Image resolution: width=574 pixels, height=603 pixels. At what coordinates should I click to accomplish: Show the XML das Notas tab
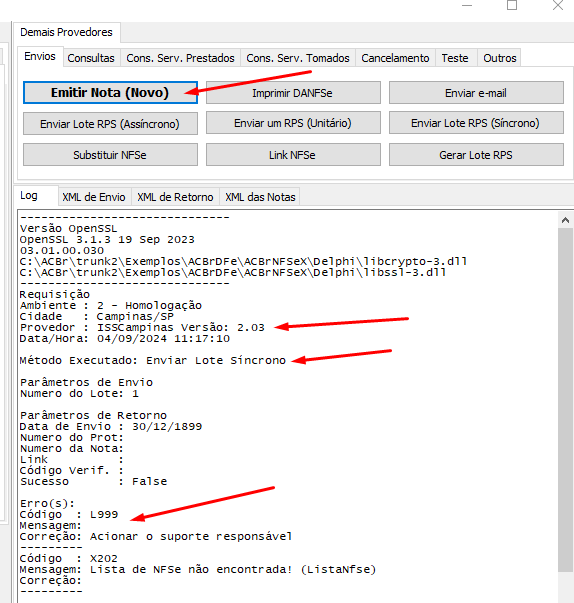260,197
